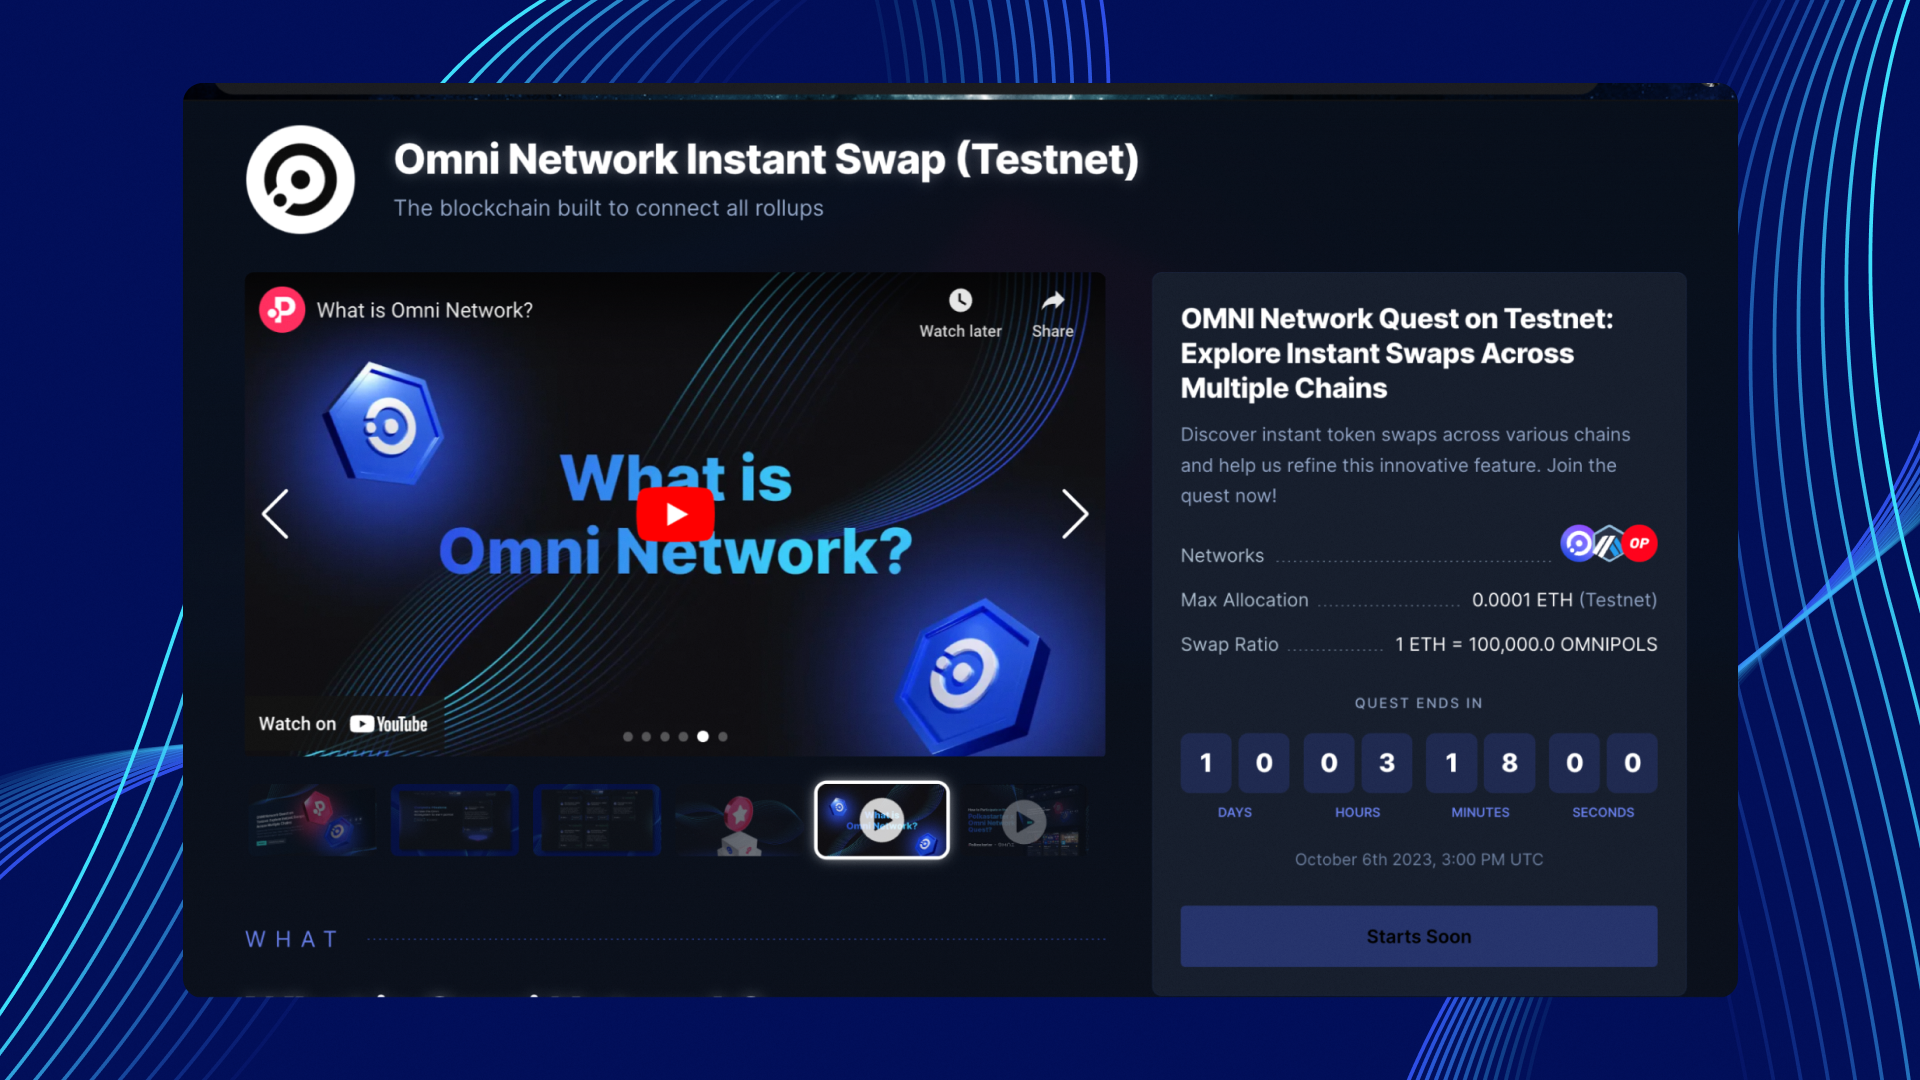
Task: Open the second gallery thumbnail
Action: coord(455,820)
